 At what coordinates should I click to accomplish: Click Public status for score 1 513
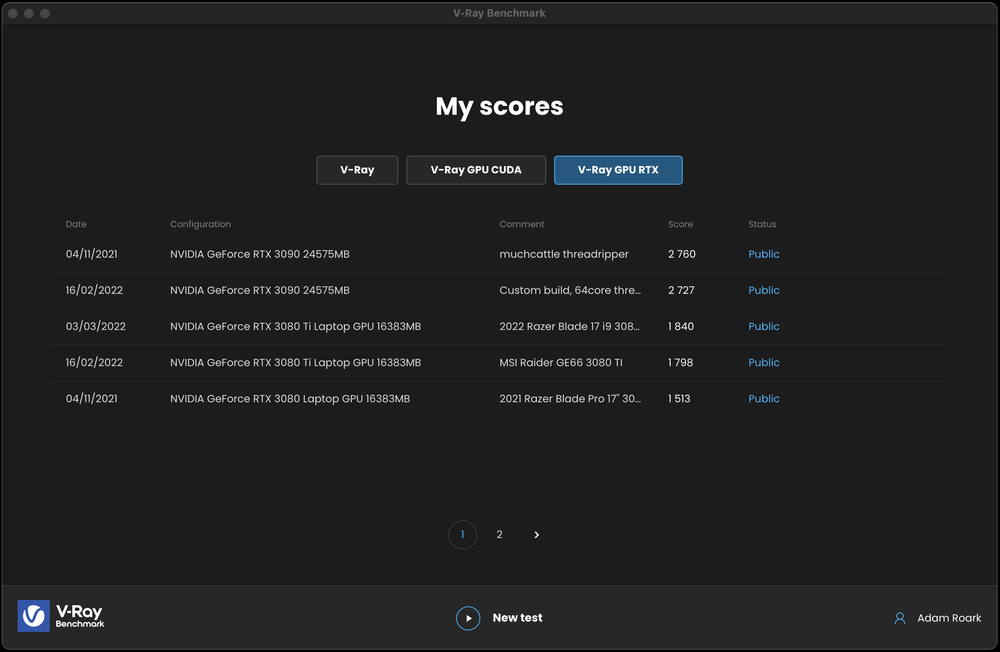point(763,399)
